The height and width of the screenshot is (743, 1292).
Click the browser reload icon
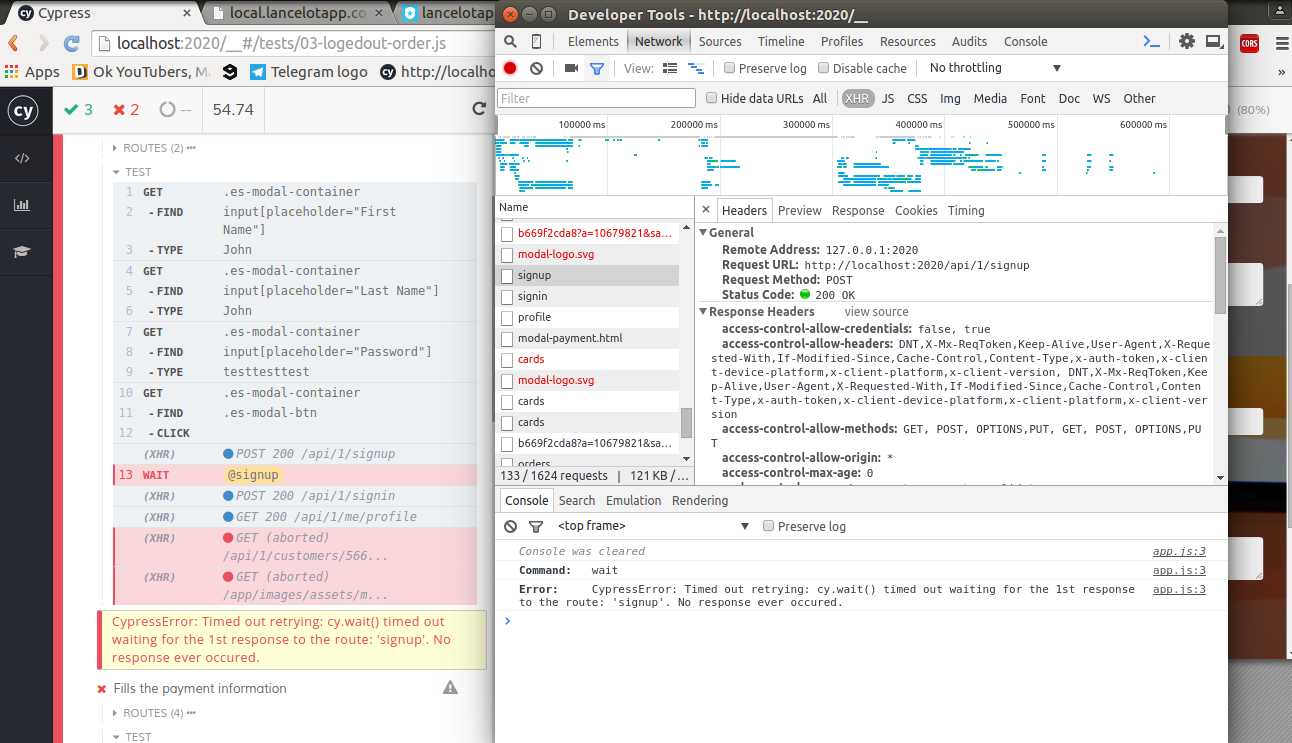[71, 44]
